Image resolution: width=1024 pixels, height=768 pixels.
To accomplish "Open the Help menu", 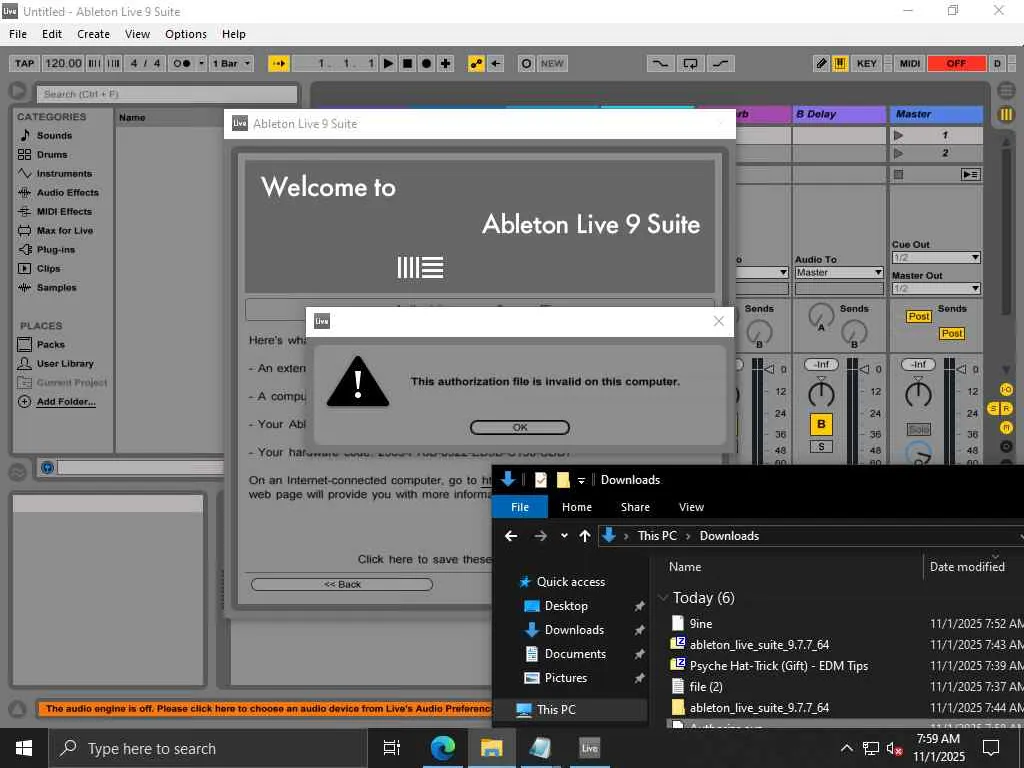I will [x=234, y=34].
